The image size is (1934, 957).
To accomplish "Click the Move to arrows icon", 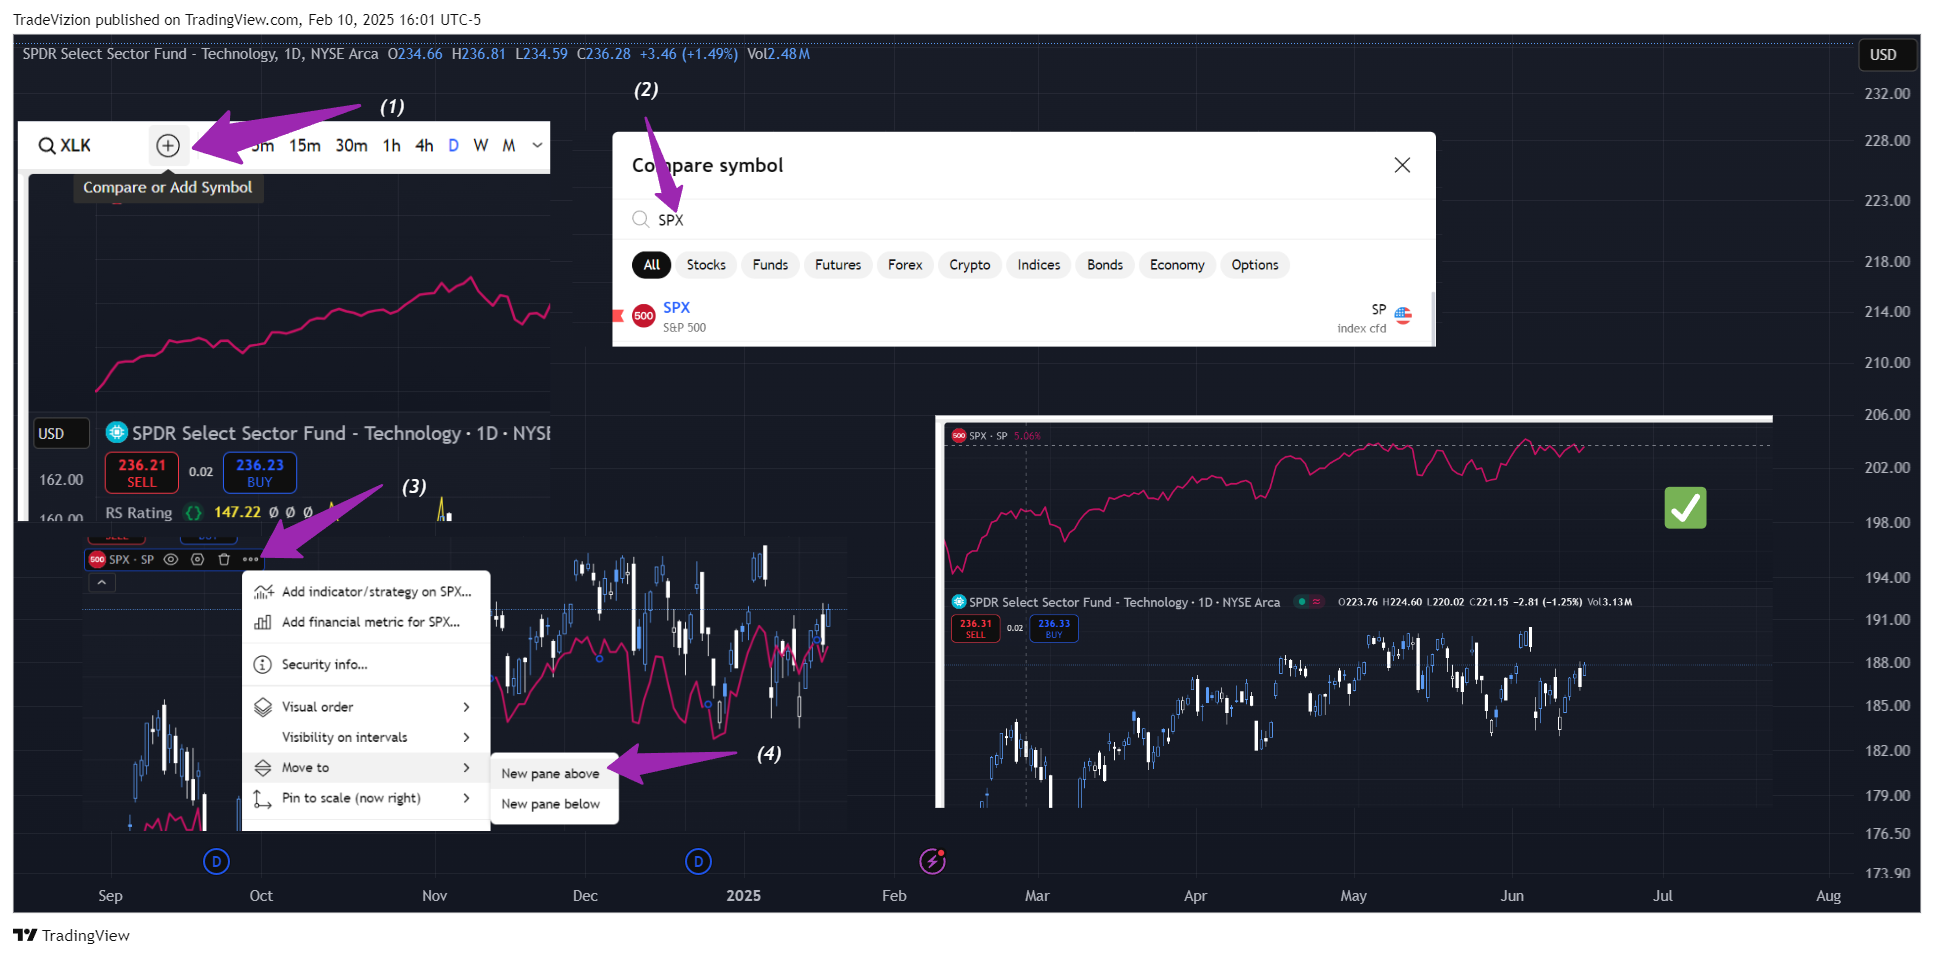I will (x=263, y=767).
